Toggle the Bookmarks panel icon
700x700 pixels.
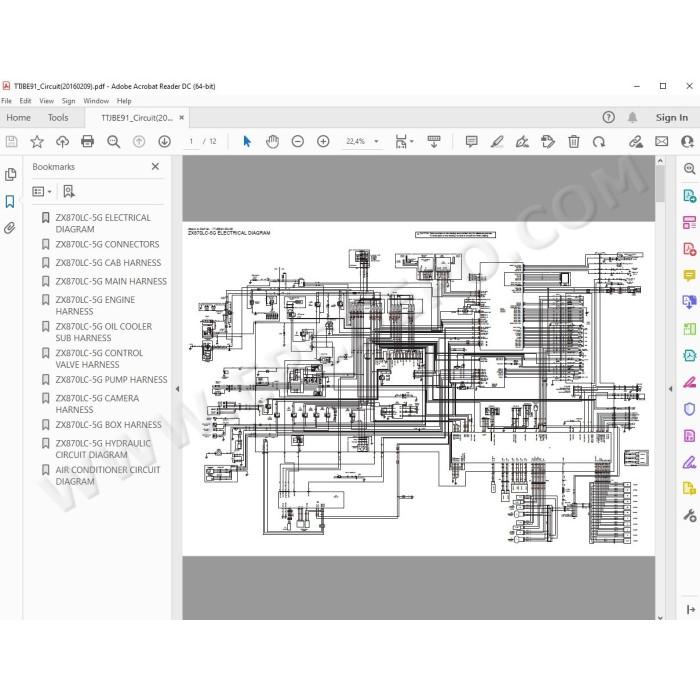10,201
